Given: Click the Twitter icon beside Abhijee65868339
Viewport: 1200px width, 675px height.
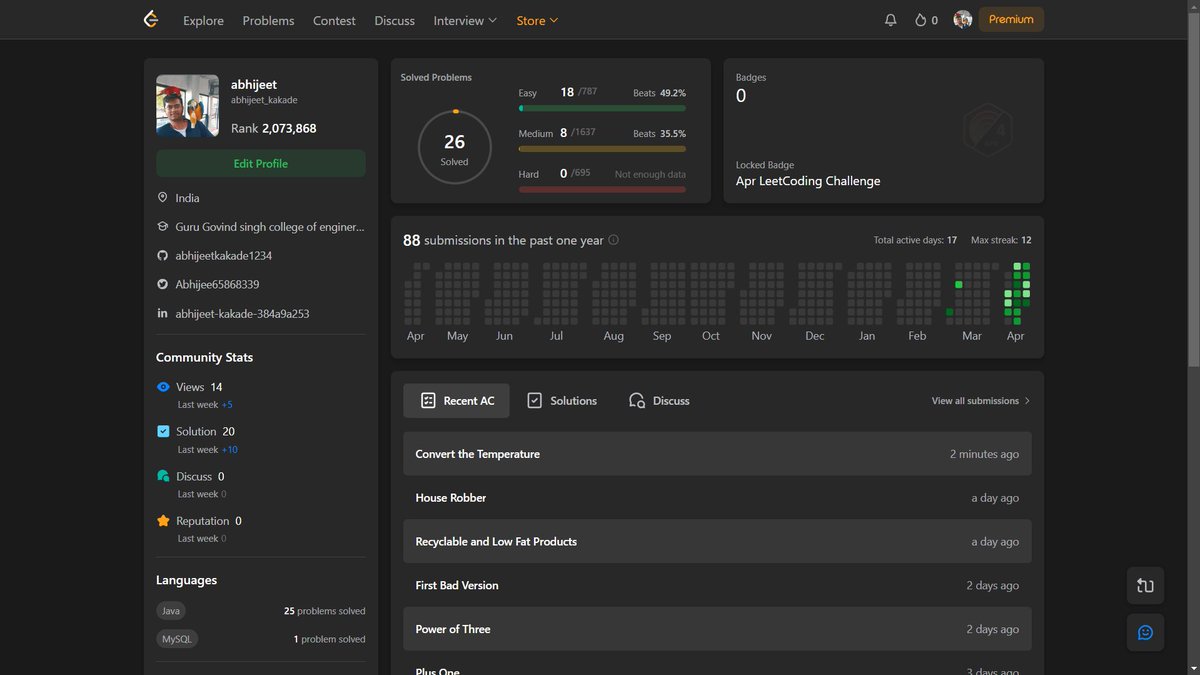Looking at the screenshot, I should point(162,285).
